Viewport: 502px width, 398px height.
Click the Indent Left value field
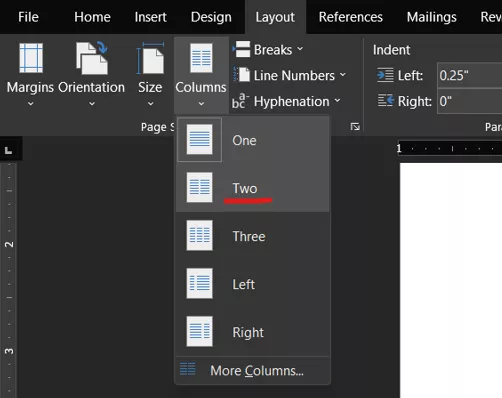coord(470,75)
